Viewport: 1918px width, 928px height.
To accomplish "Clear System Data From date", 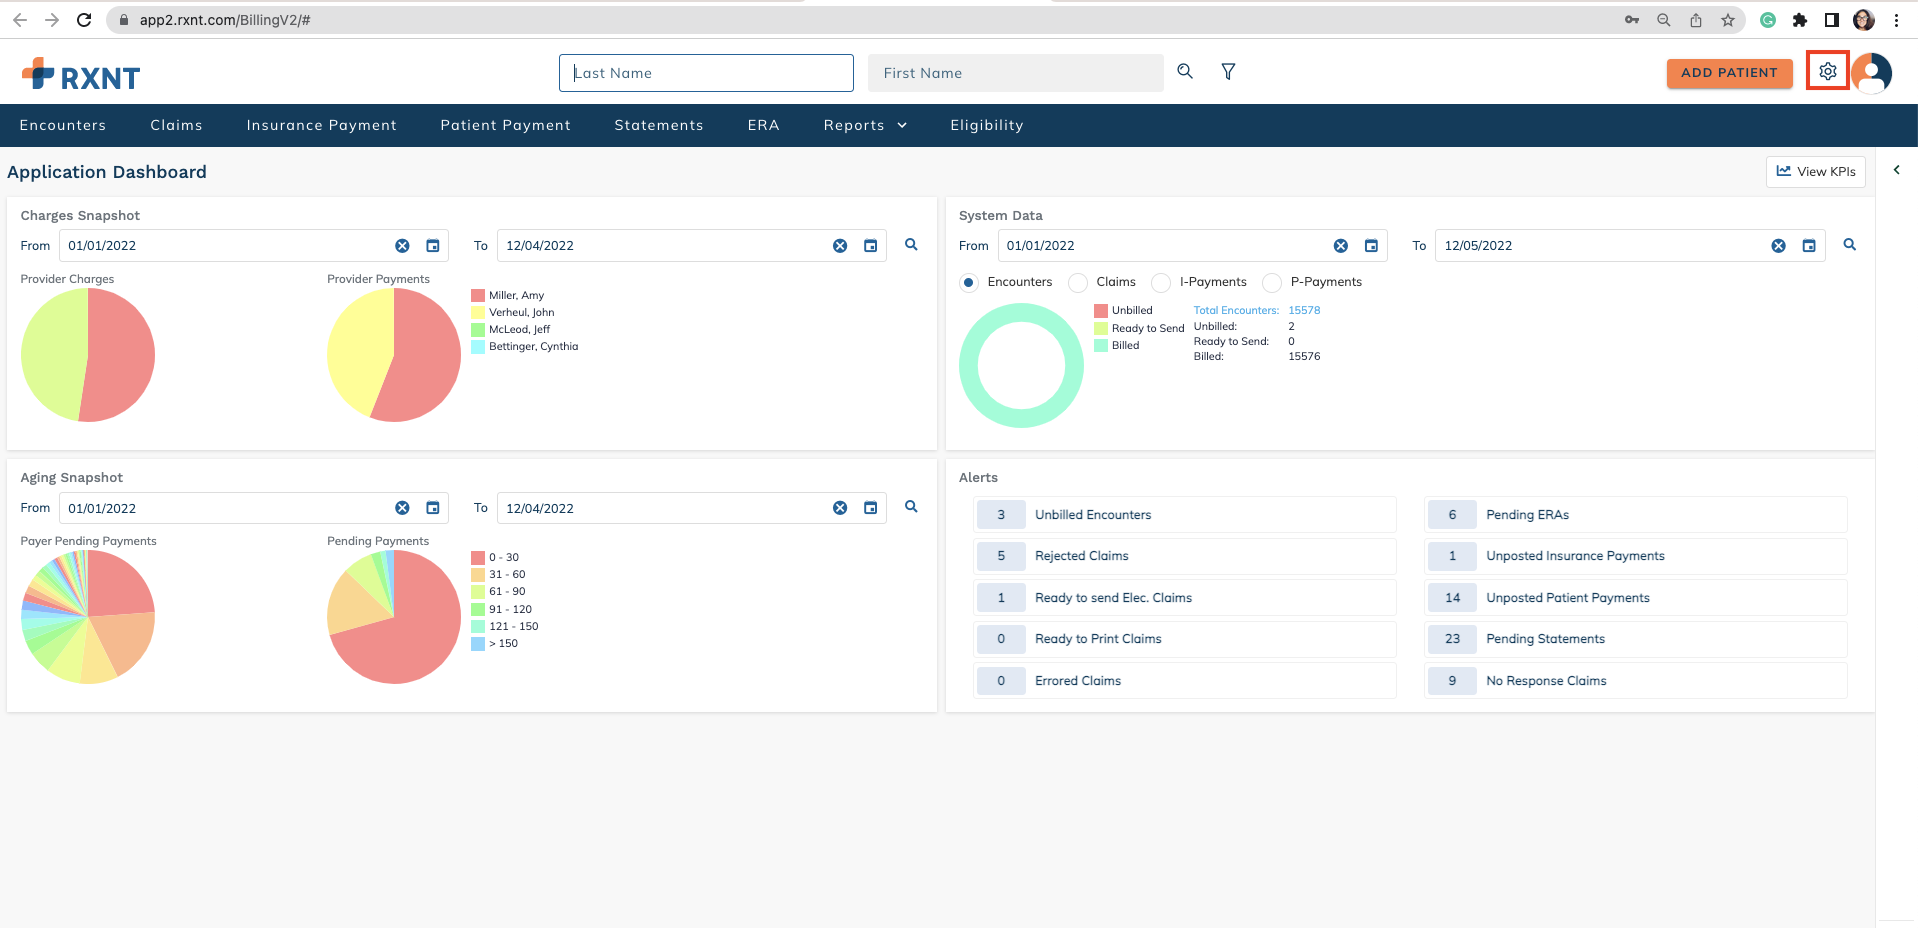I will (1341, 246).
